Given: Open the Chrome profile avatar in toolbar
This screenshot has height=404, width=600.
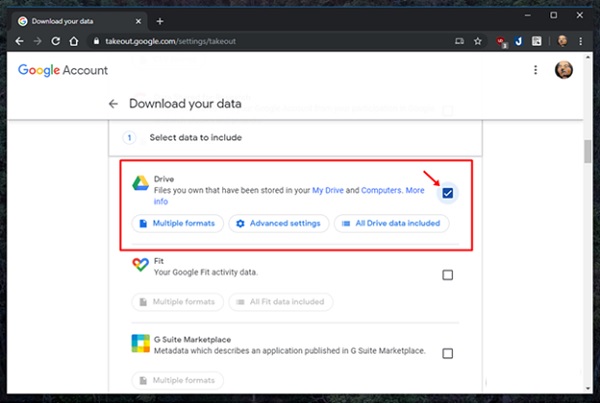Looking at the screenshot, I should pyautogui.click(x=562, y=41).
